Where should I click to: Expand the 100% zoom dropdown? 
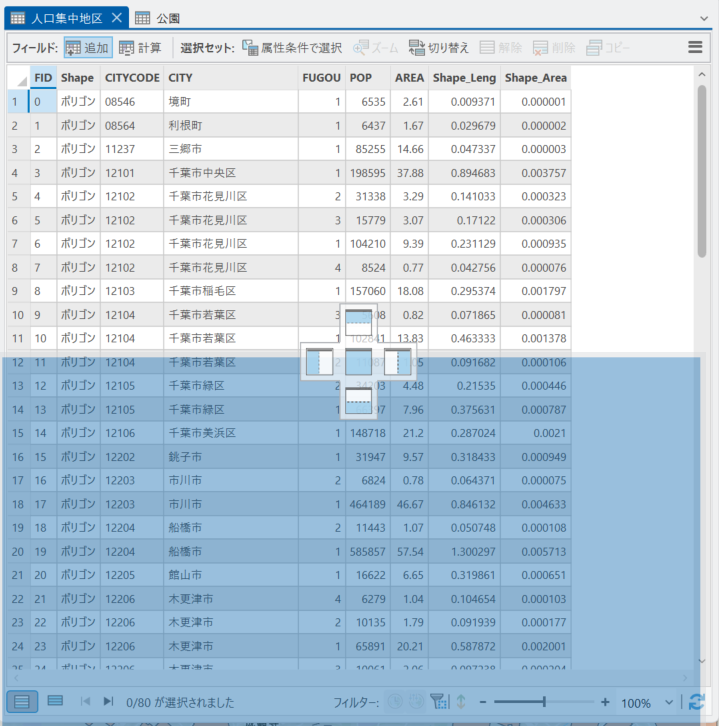tap(664, 703)
